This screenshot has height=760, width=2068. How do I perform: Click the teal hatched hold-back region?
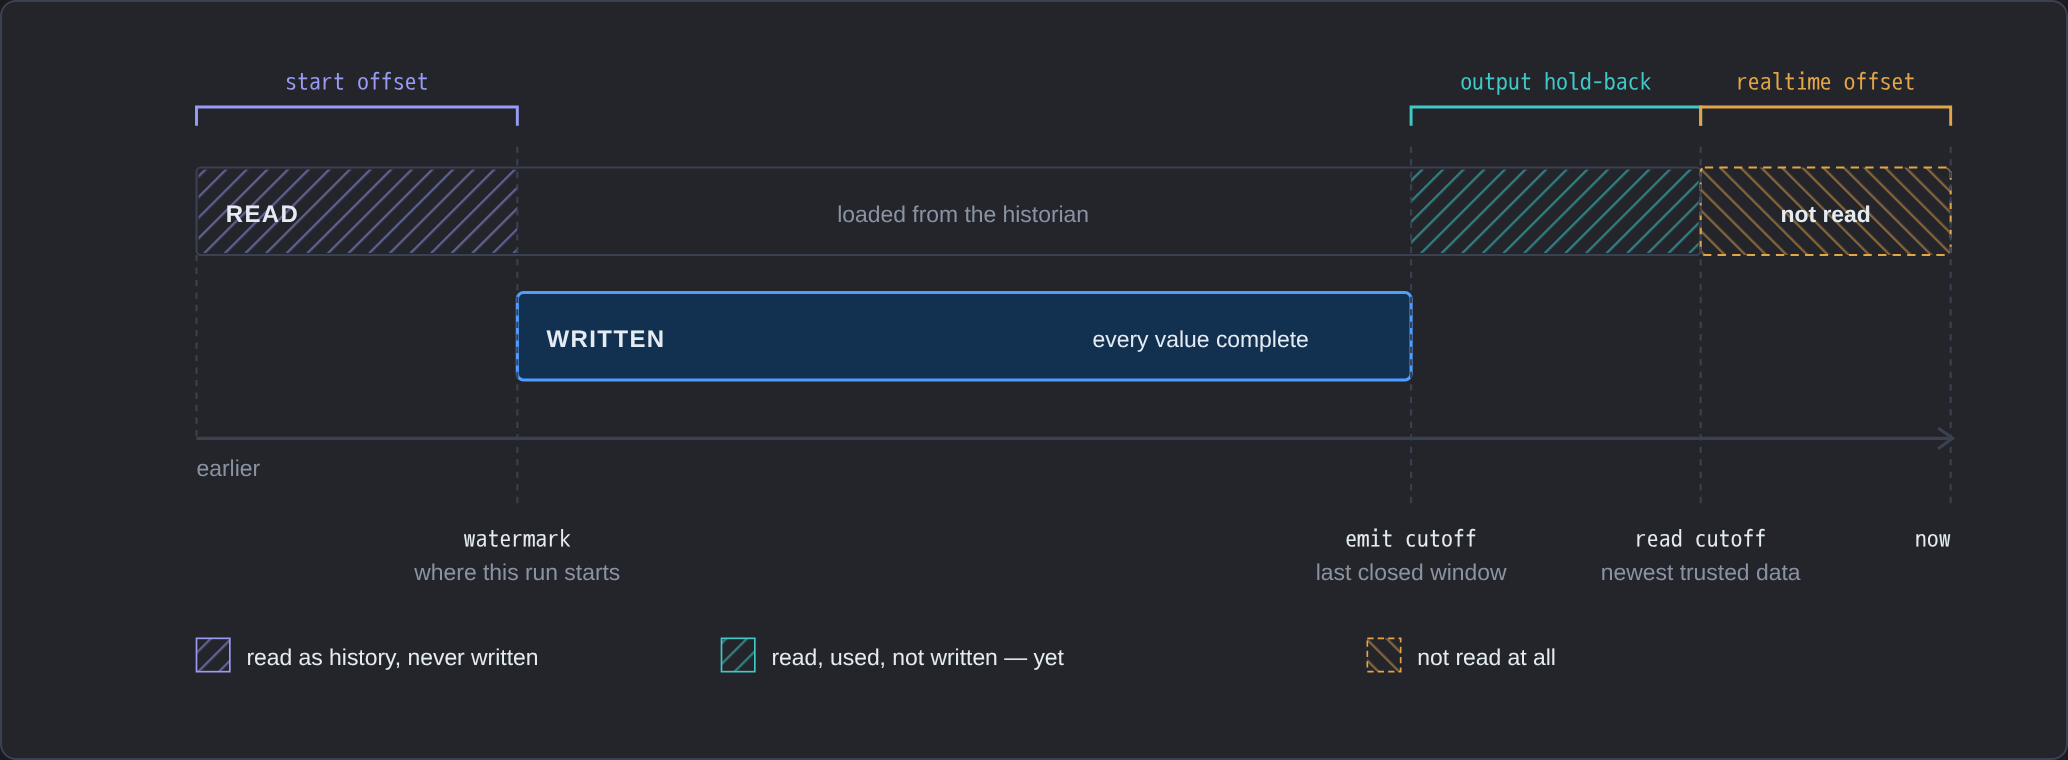(x=1556, y=211)
